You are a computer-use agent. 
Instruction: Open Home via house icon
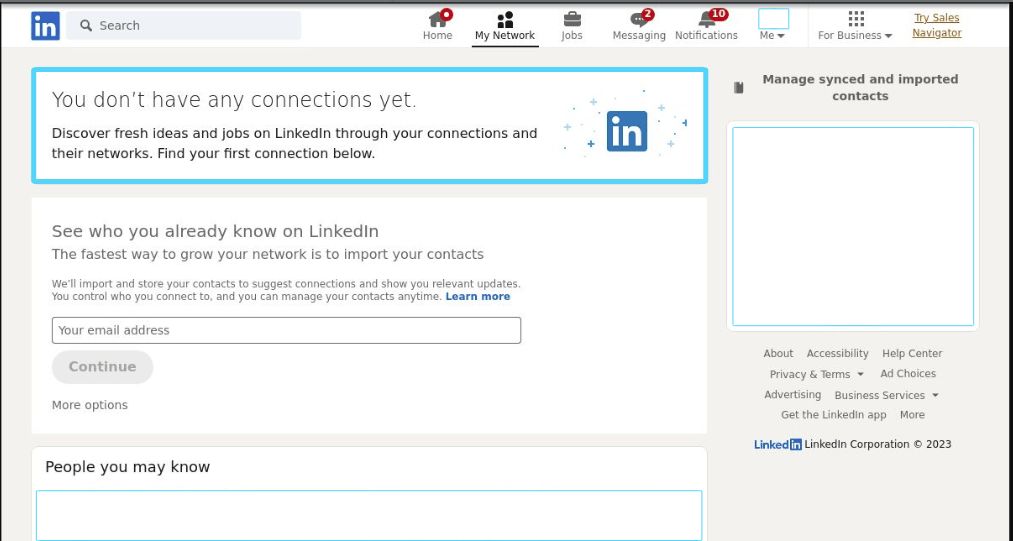pyautogui.click(x=437, y=19)
